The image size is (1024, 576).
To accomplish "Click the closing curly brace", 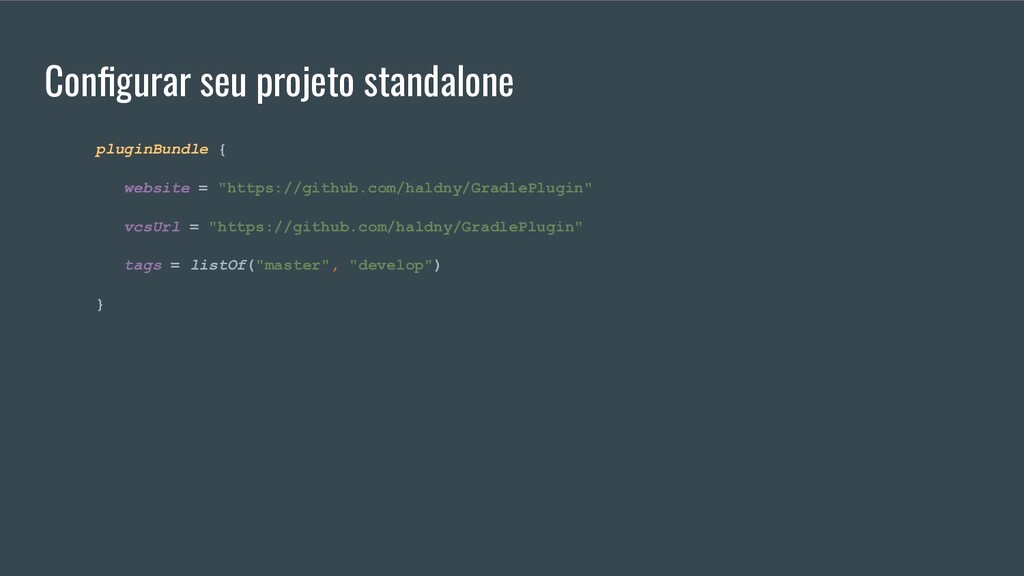I will [x=100, y=304].
